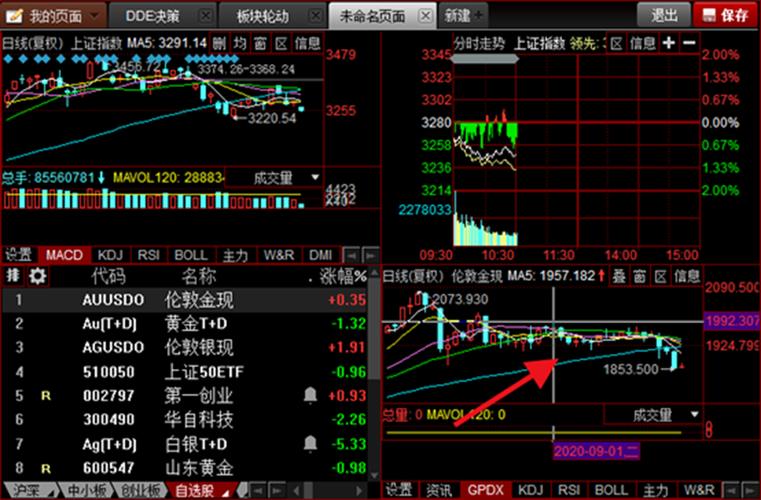Screen dimensions: 761x500
Task: Click the red 保存 save button
Action: [x=725, y=15]
